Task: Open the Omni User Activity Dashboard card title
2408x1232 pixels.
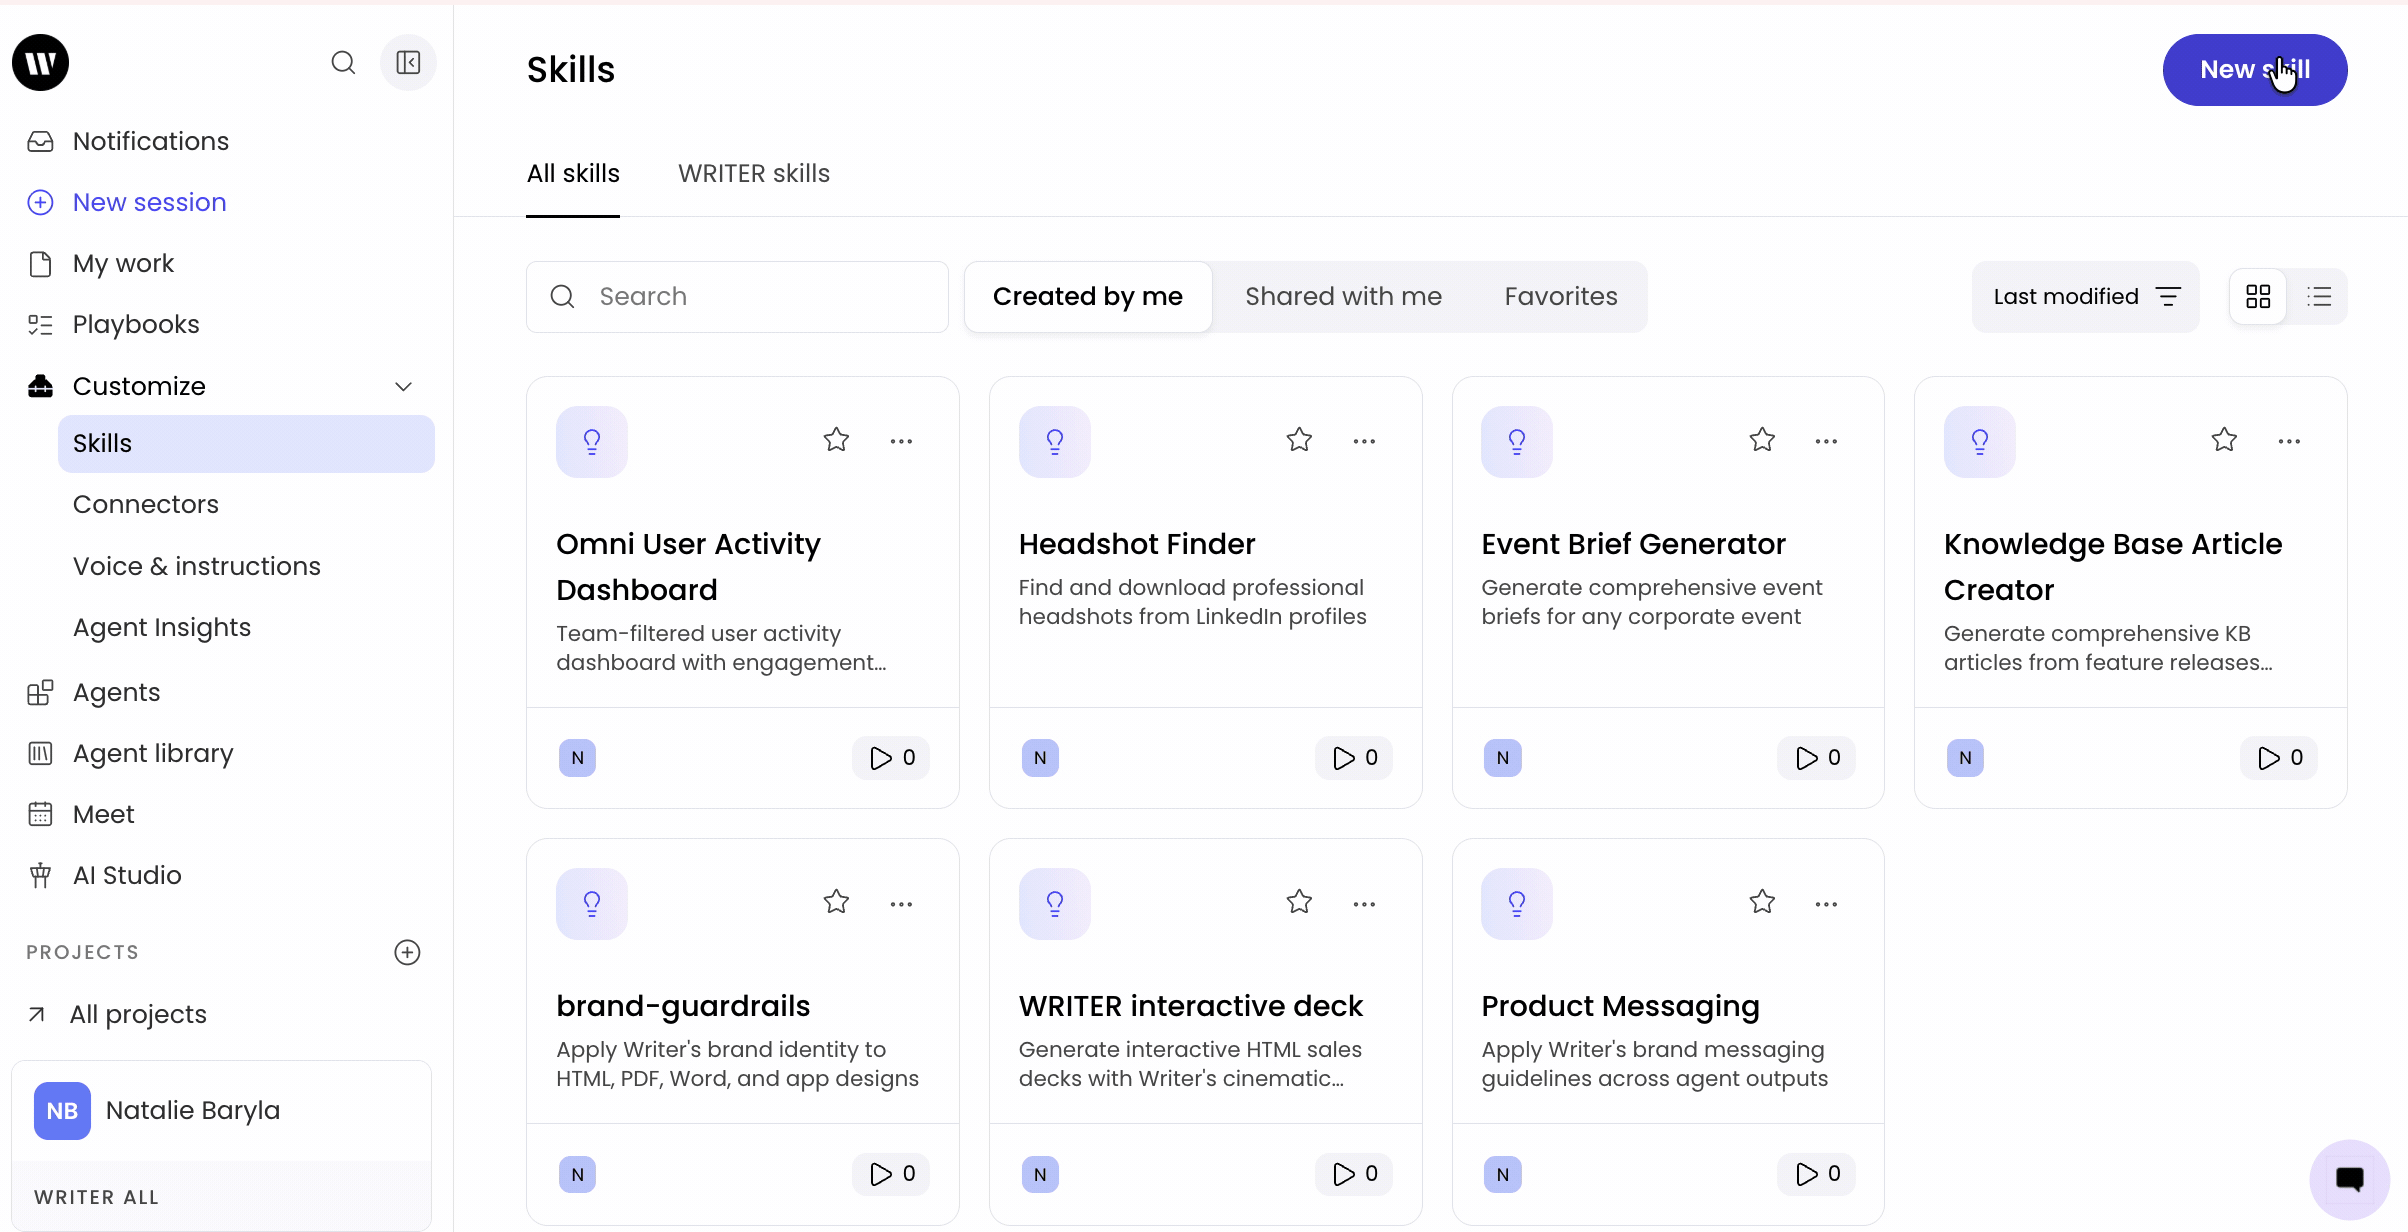Action: [x=688, y=567]
